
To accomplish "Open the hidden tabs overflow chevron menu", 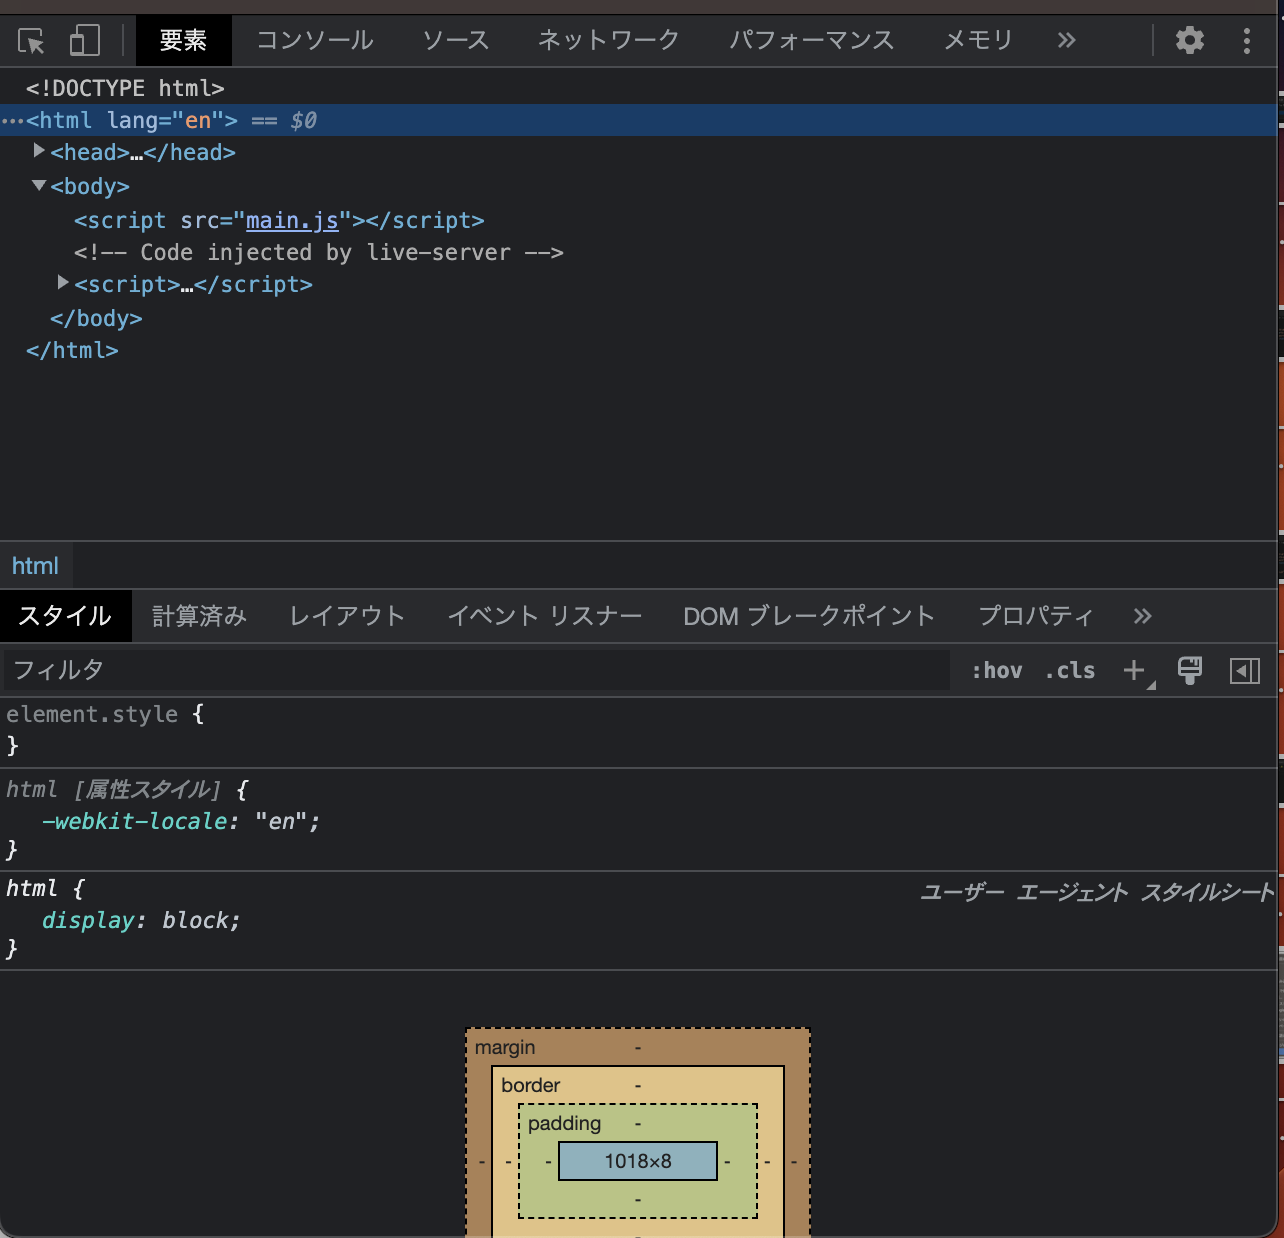I will pos(1066,40).
